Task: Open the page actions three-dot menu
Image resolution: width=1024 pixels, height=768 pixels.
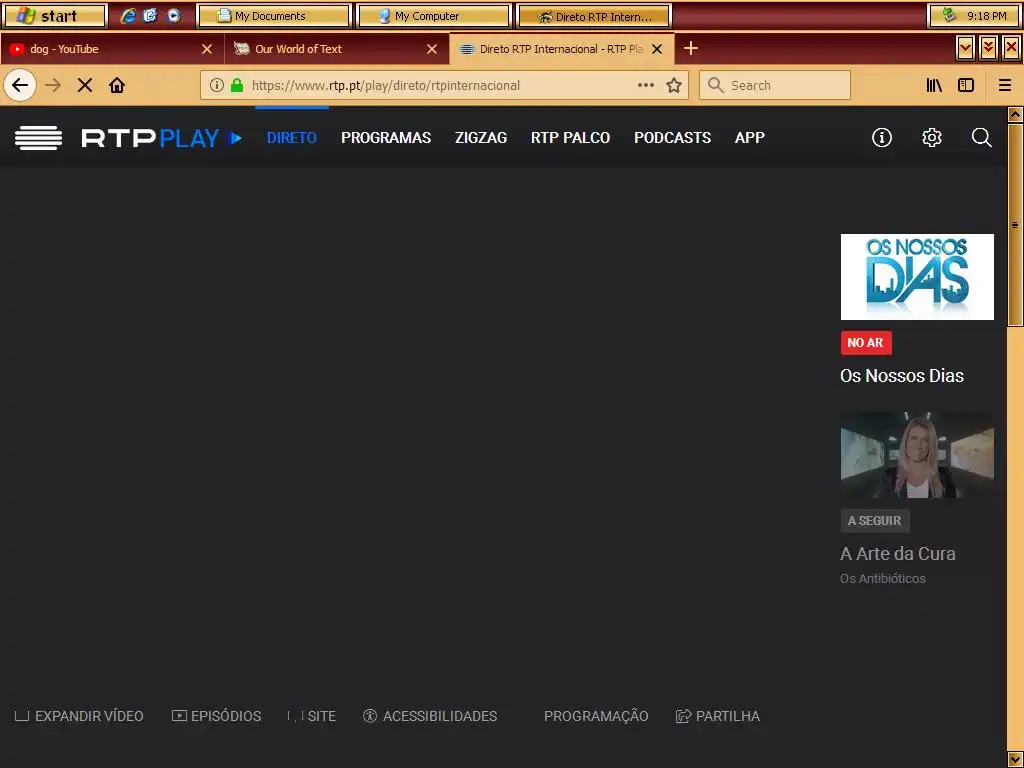Action: pyautogui.click(x=646, y=85)
